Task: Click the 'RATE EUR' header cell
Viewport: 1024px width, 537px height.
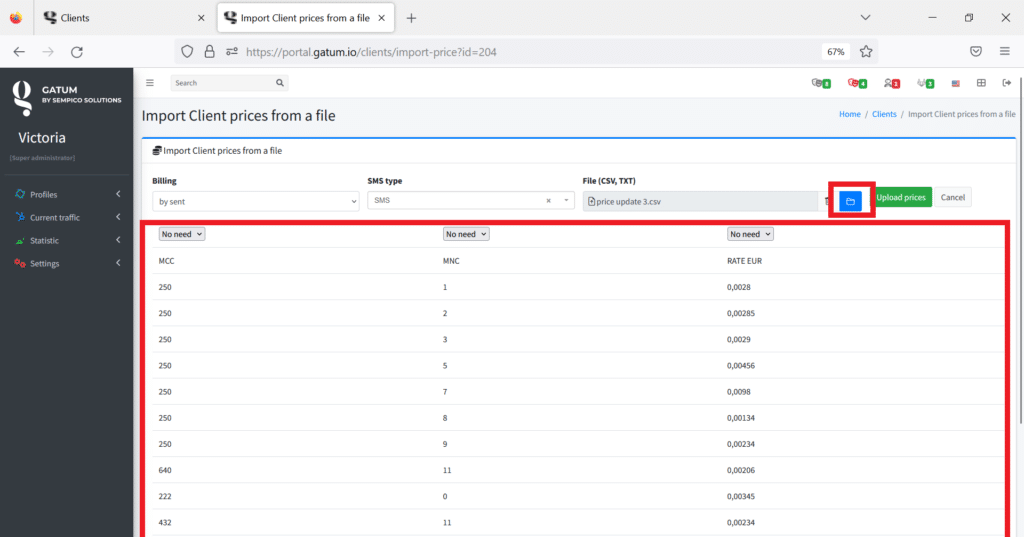Action: tap(744, 261)
